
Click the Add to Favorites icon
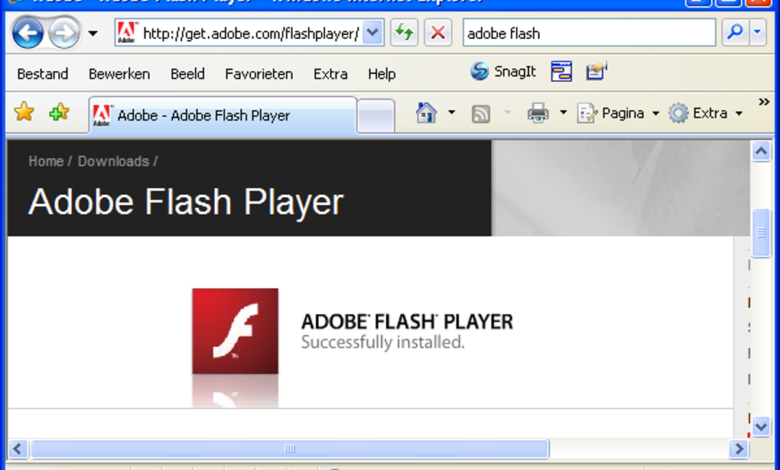point(59,113)
